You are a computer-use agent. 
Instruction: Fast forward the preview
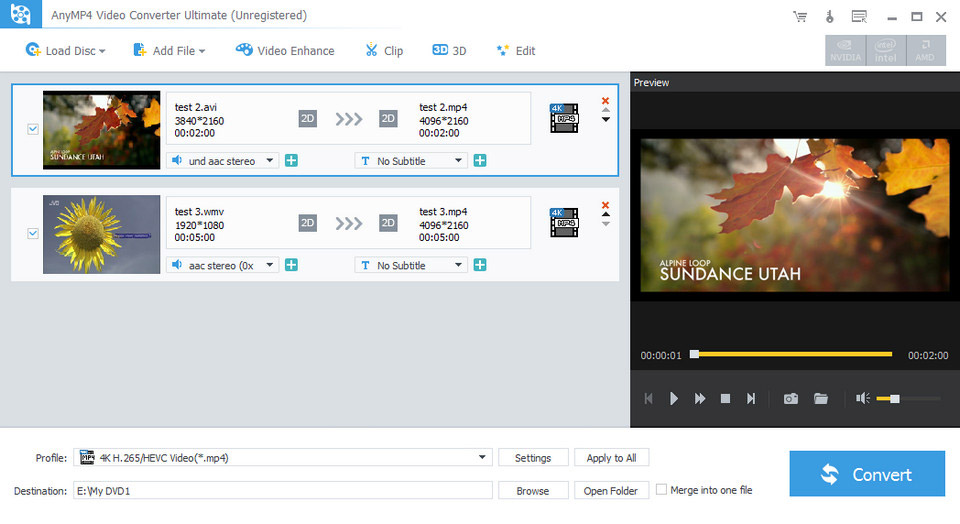(x=699, y=399)
